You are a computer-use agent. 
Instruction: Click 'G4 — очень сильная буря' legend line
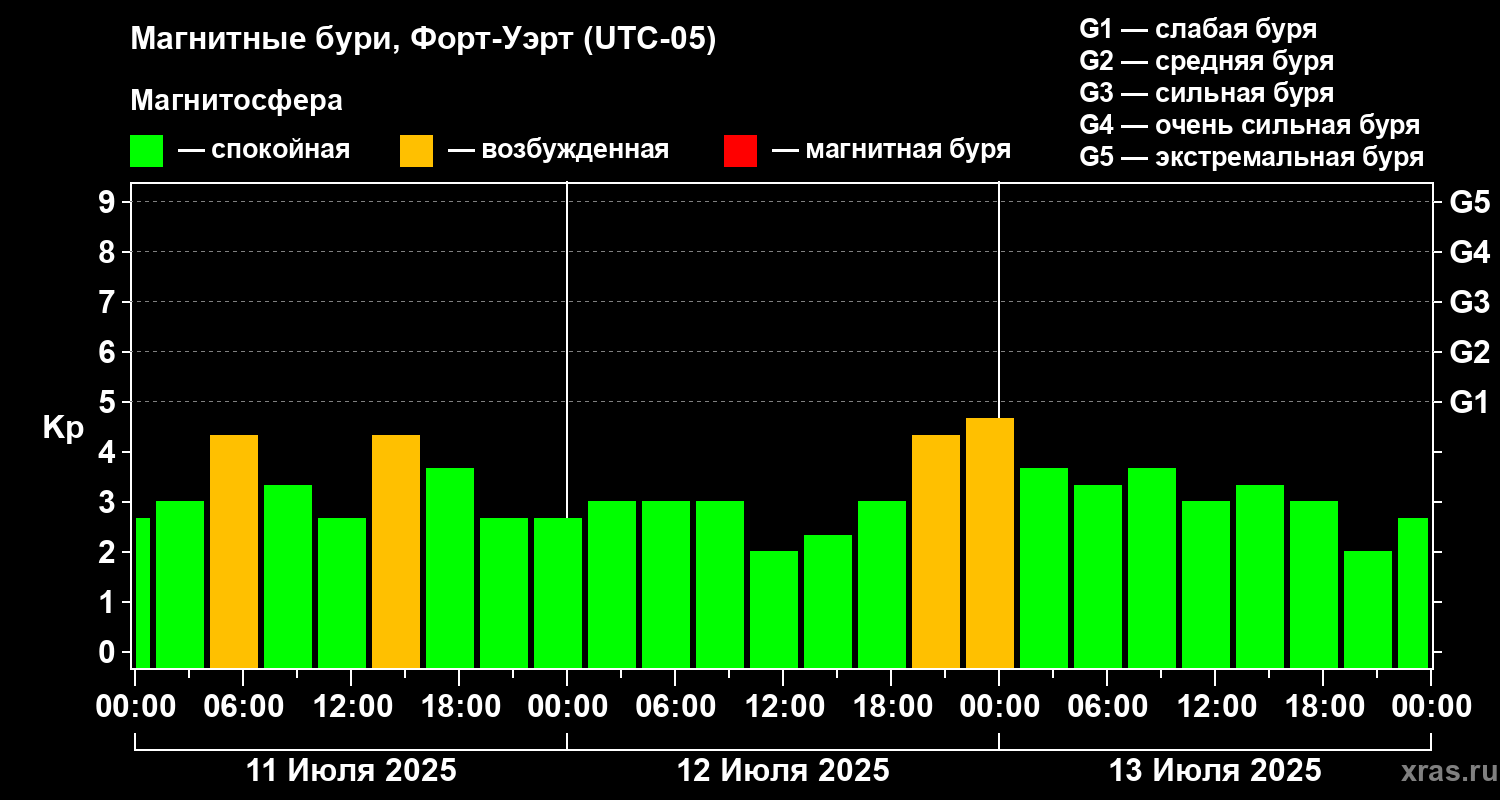tap(1250, 125)
